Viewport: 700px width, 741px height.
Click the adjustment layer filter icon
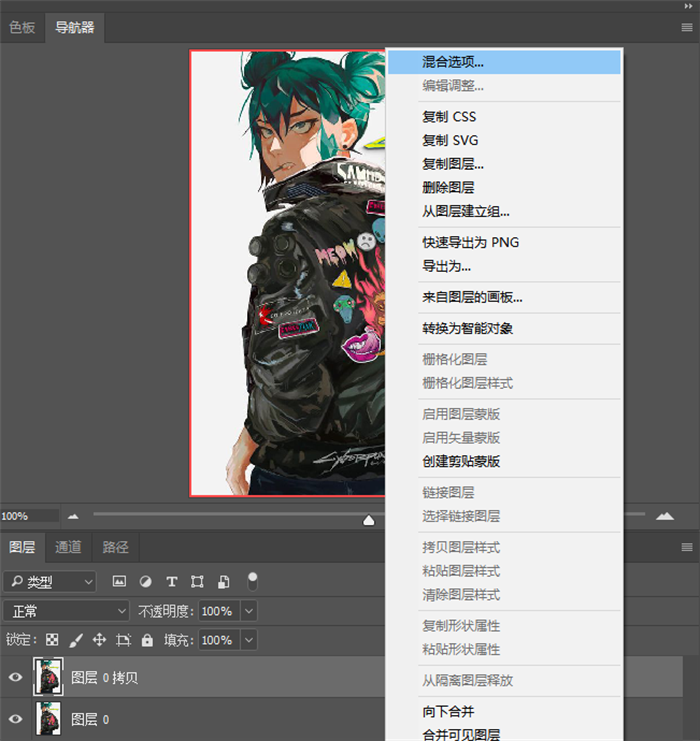pos(146,581)
